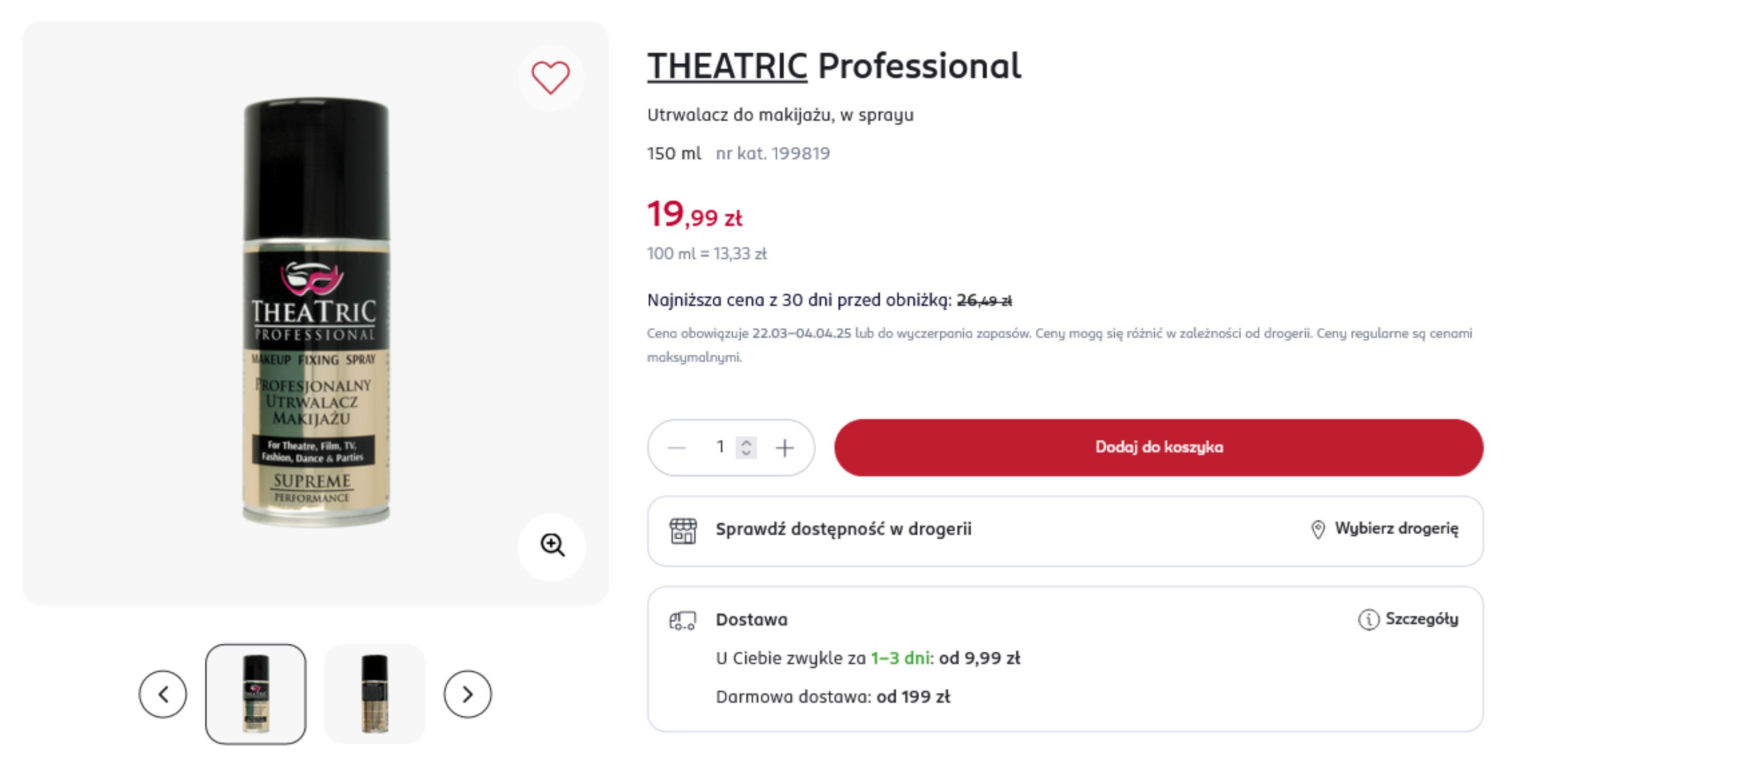Click the quantity spinner arrows
This screenshot has height=780, width=1755.
[x=746, y=448]
